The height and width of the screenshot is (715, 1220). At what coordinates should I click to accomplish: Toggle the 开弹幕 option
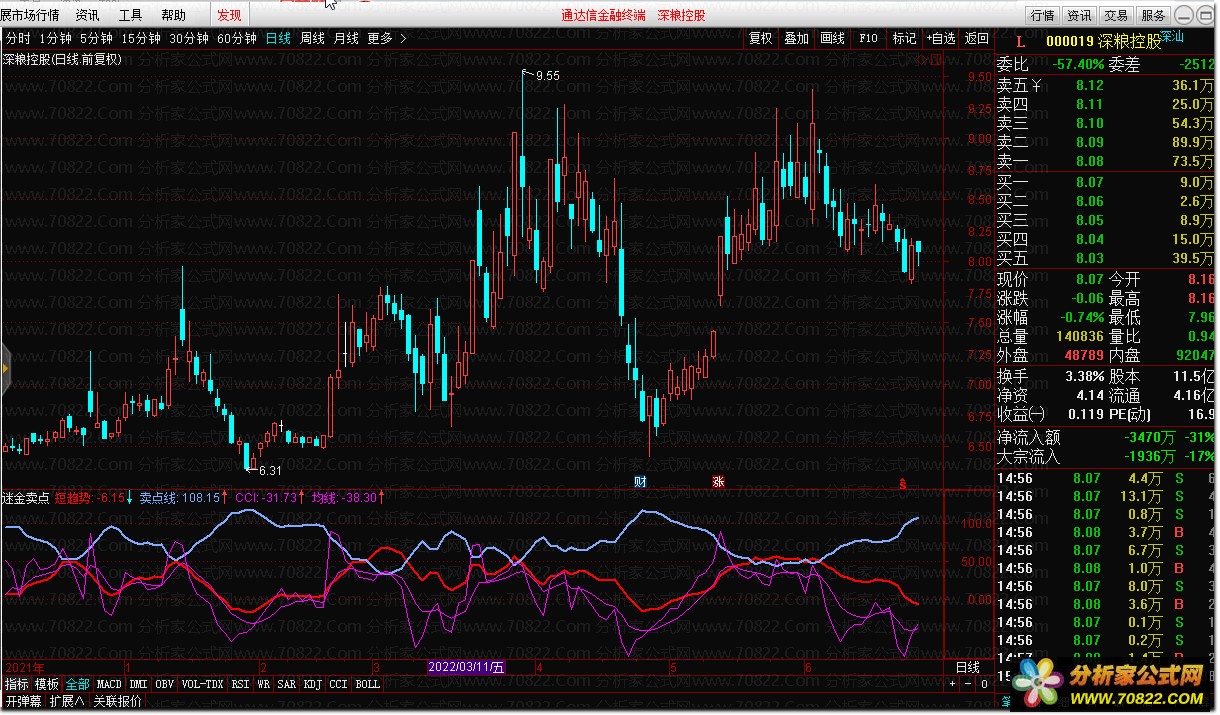[x=22, y=701]
